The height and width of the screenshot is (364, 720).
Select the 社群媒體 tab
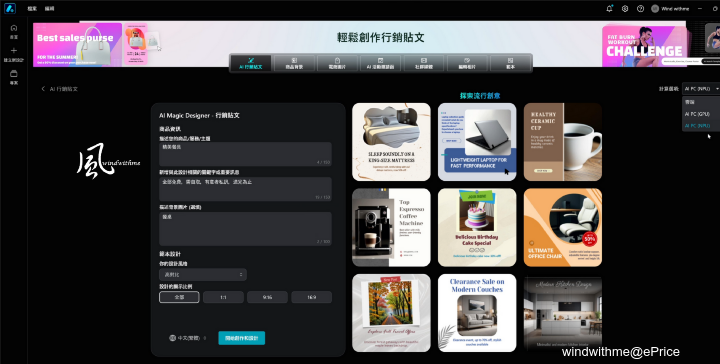[424, 63]
